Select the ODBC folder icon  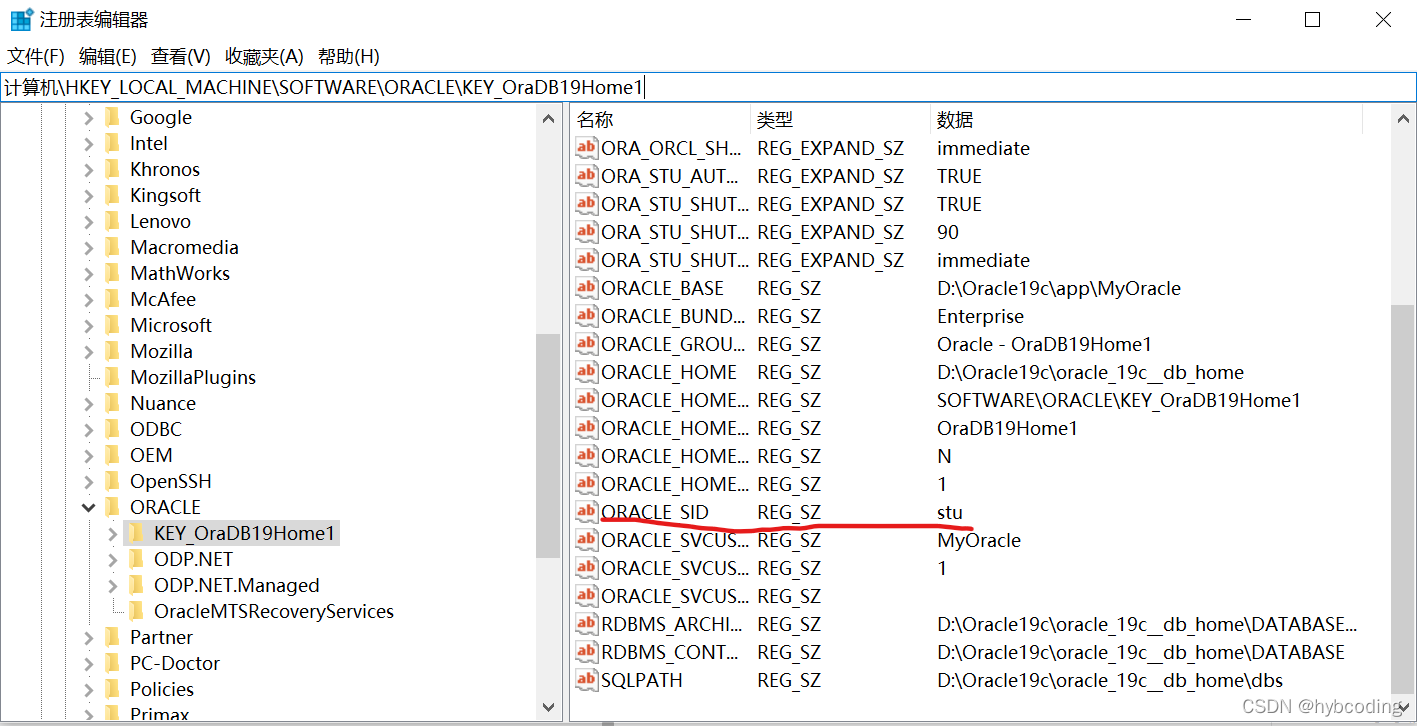[x=113, y=429]
